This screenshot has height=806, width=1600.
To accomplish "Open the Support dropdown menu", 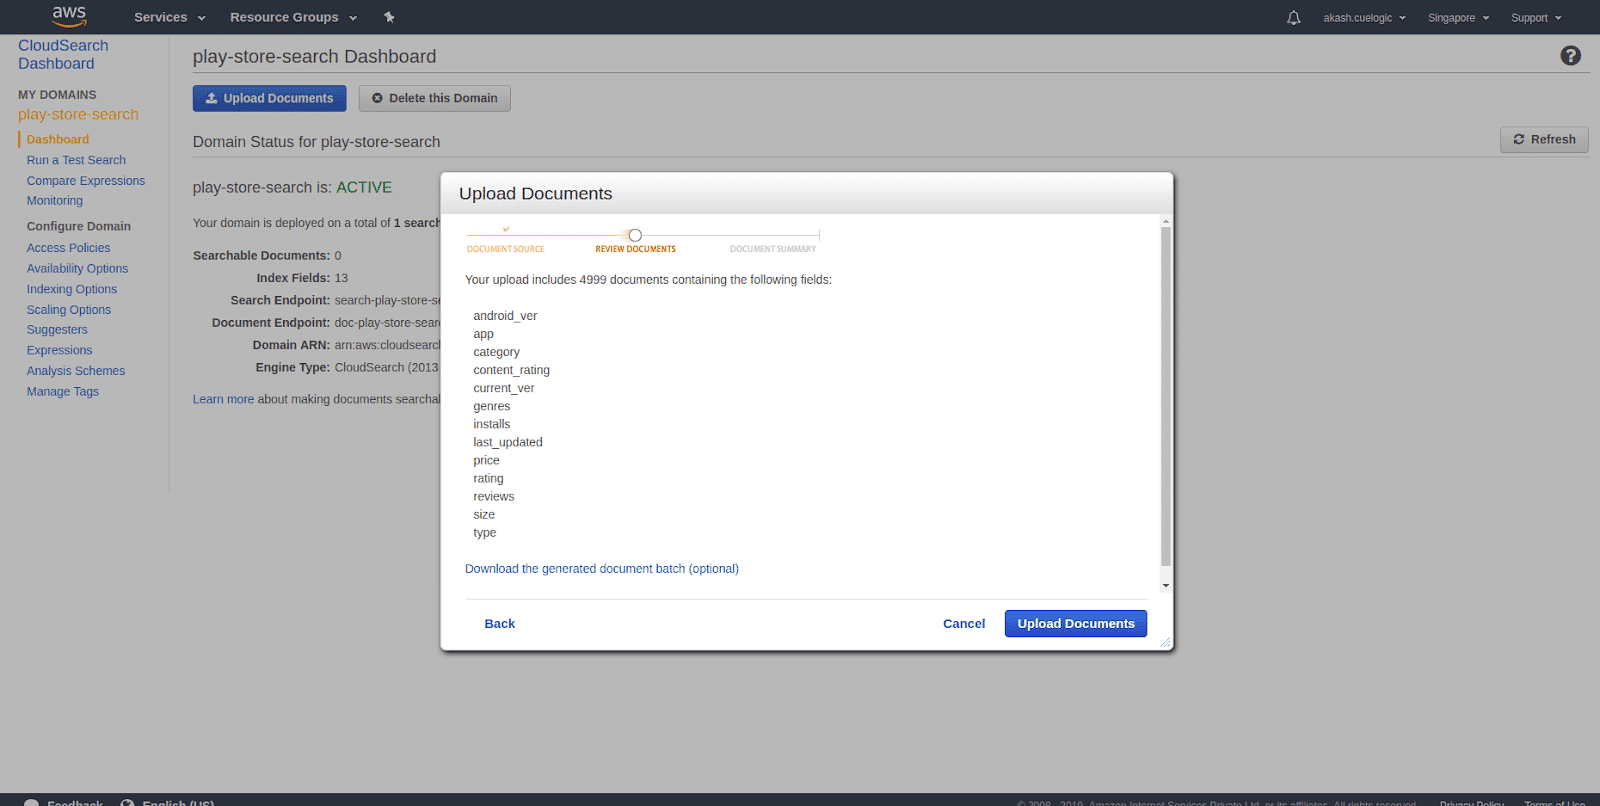I will [x=1535, y=18].
